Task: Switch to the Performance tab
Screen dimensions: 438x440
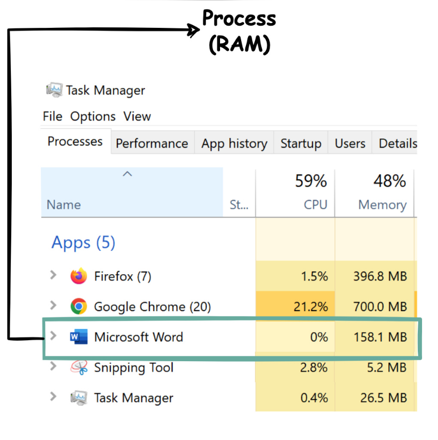Action: pos(152,143)
